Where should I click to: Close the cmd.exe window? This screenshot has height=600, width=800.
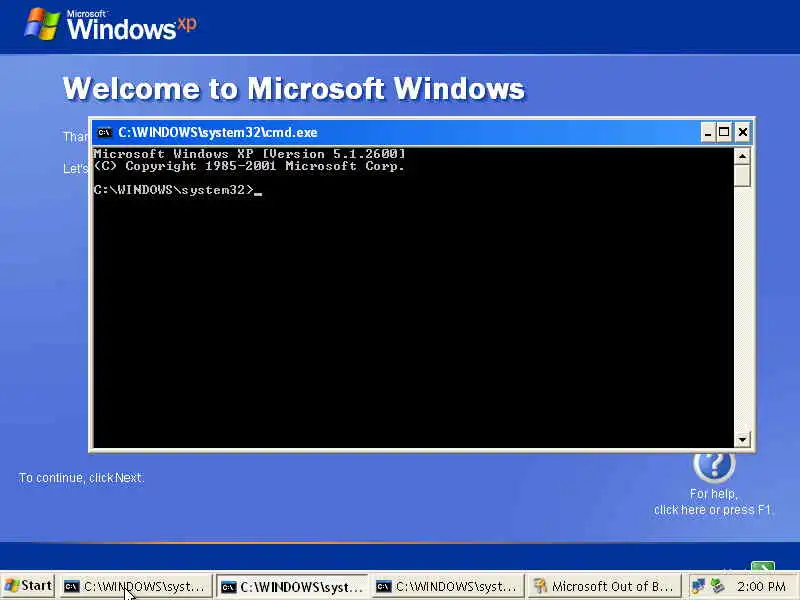tap(742, 133)
